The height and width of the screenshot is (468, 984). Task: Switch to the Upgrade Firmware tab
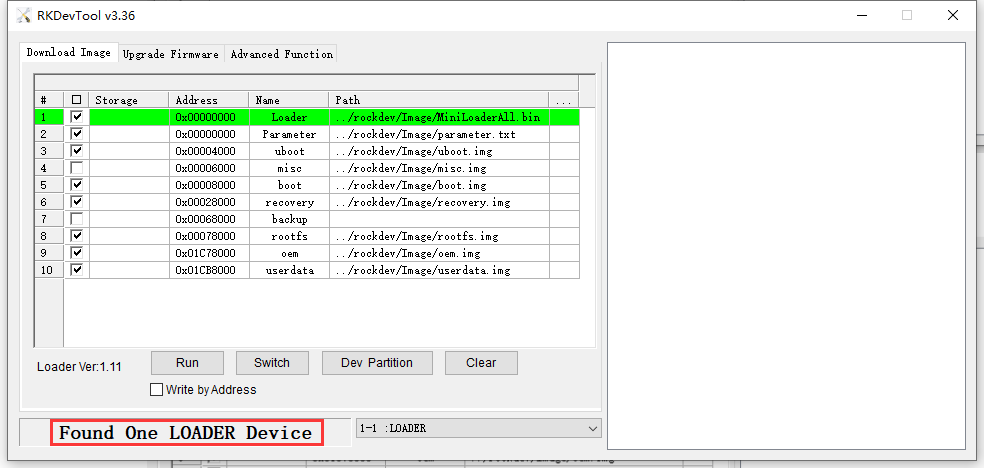click(x=171, y=54)
